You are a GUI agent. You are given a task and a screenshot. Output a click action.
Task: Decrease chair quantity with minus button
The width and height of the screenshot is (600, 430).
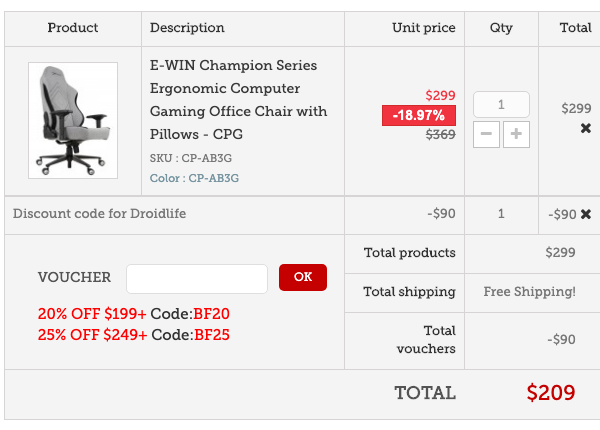pyautogui.click(x=486, y=134)
